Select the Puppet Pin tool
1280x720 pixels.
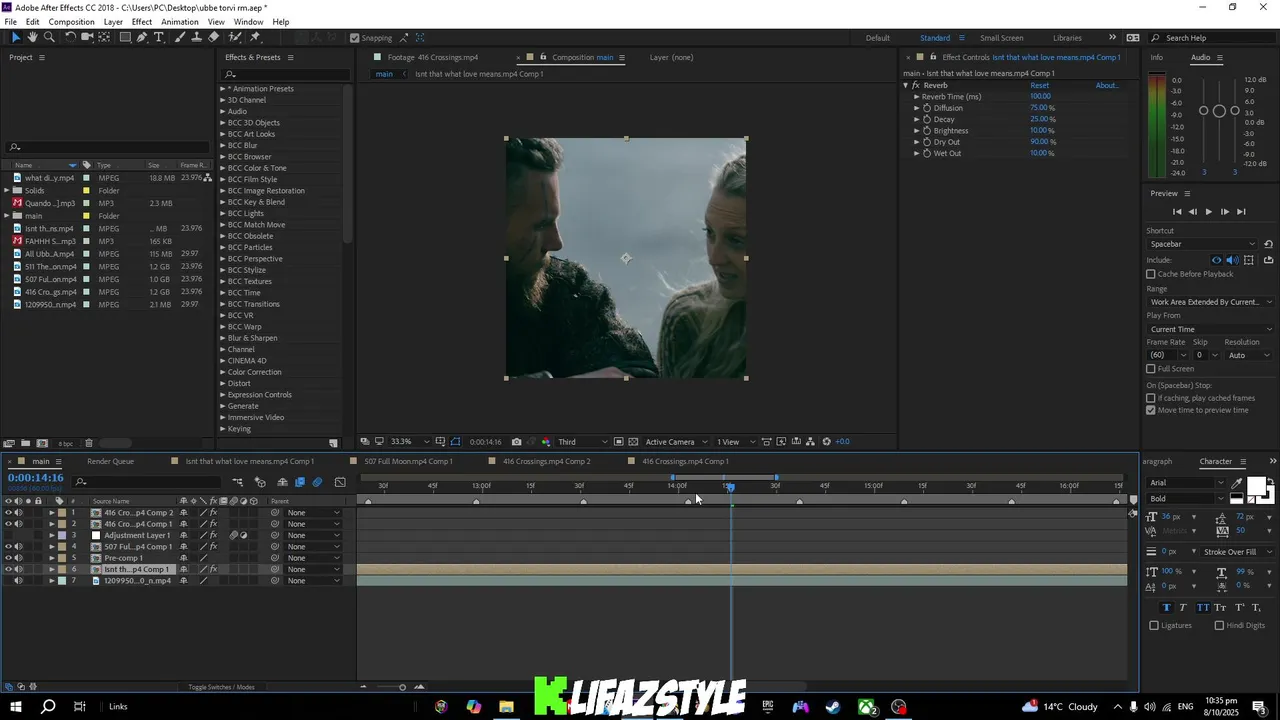point(256,37)
